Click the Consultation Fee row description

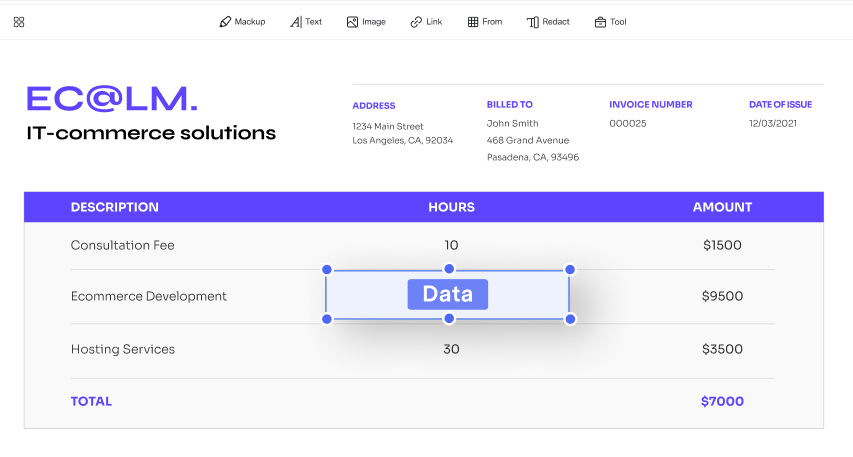click(122, 245)
